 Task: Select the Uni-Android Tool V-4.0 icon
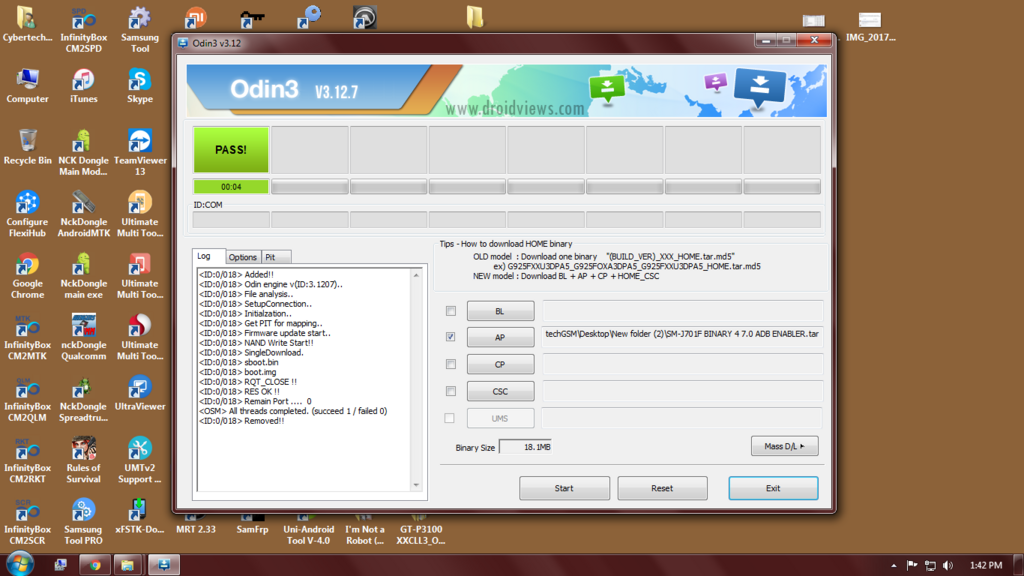click(x=308, y=529)
